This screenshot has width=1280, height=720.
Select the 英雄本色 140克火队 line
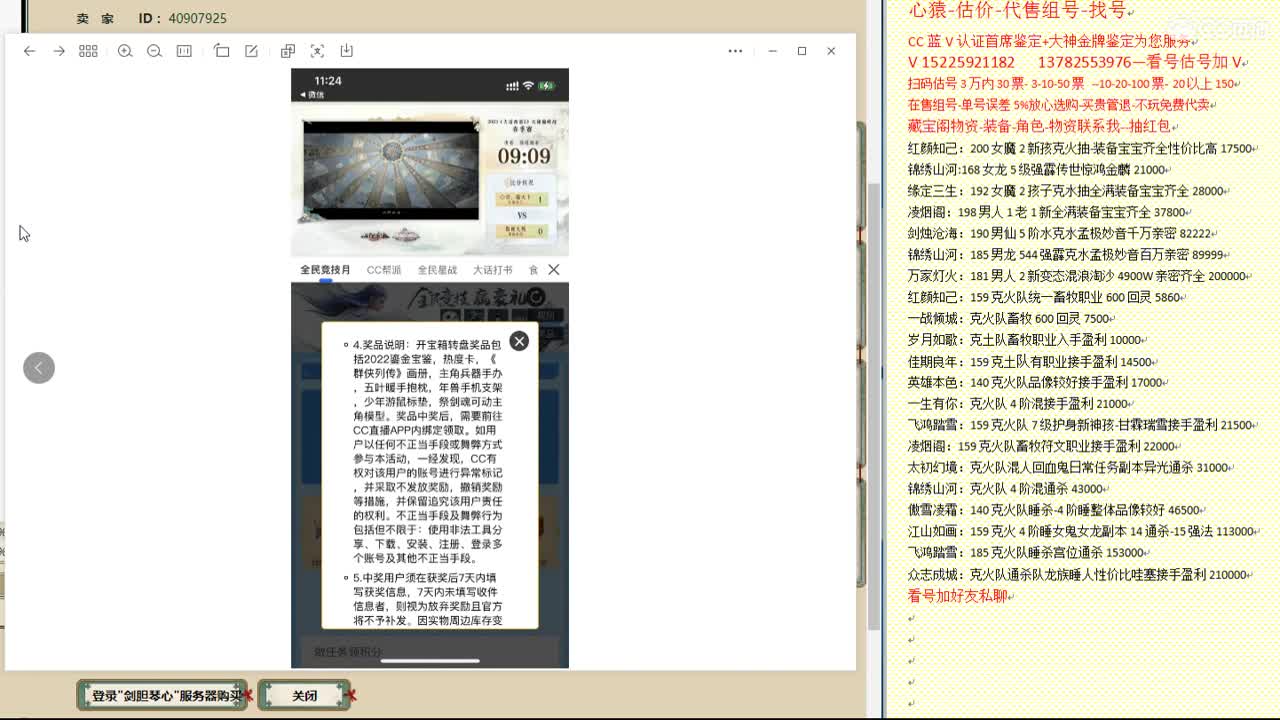[x=1035, y=382]
